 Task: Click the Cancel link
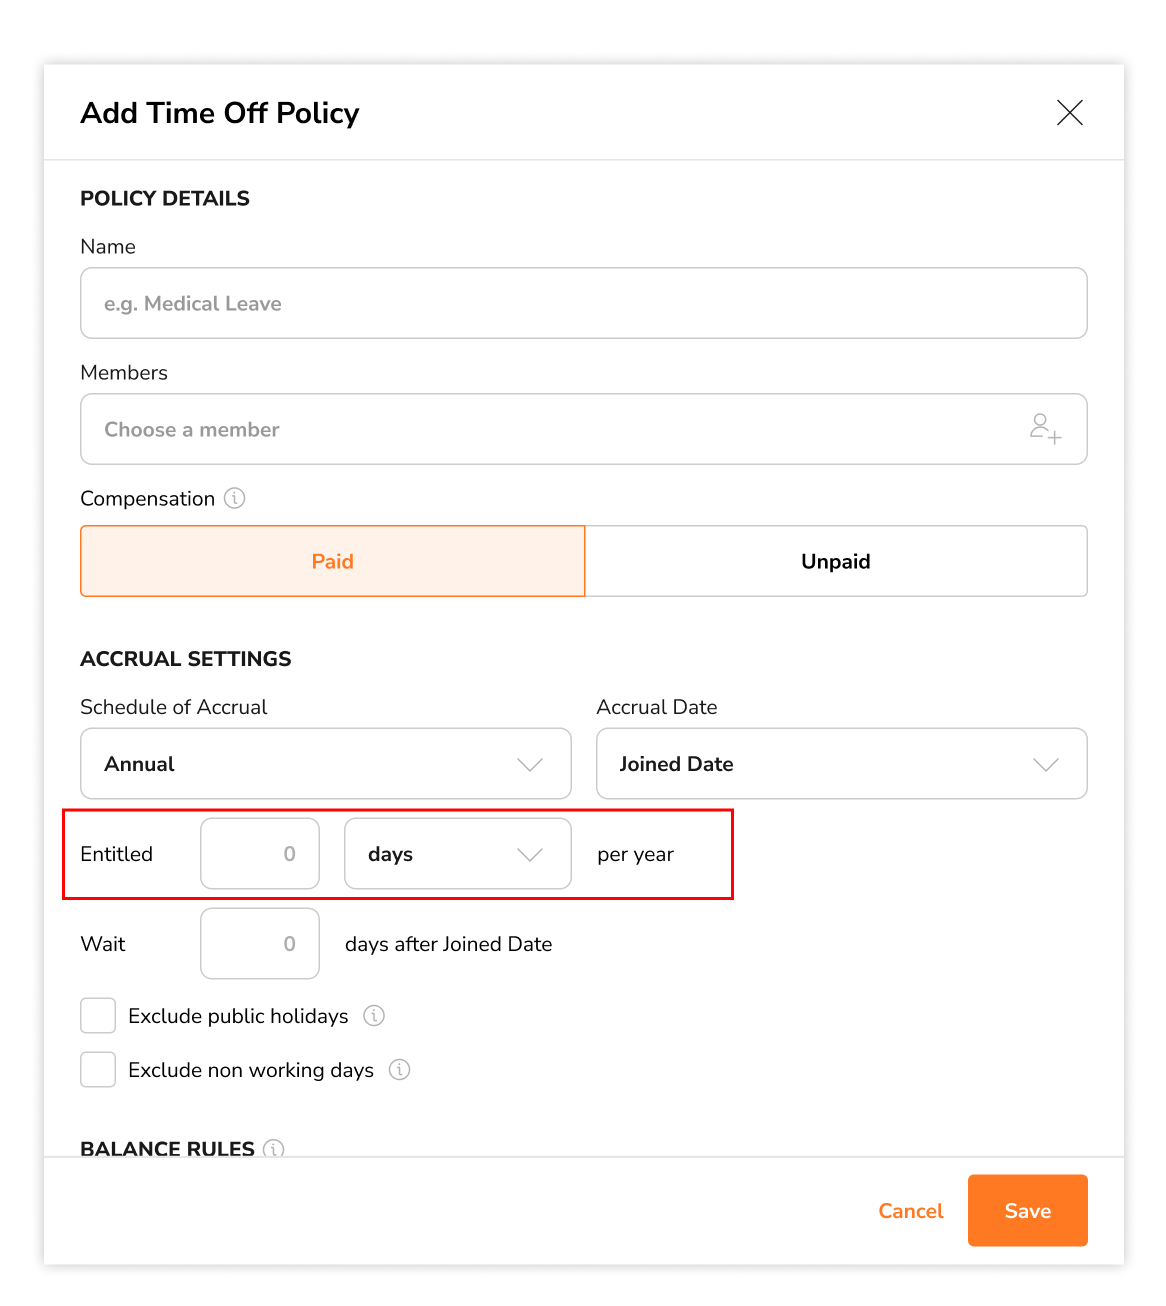(x=910, y=1210)
